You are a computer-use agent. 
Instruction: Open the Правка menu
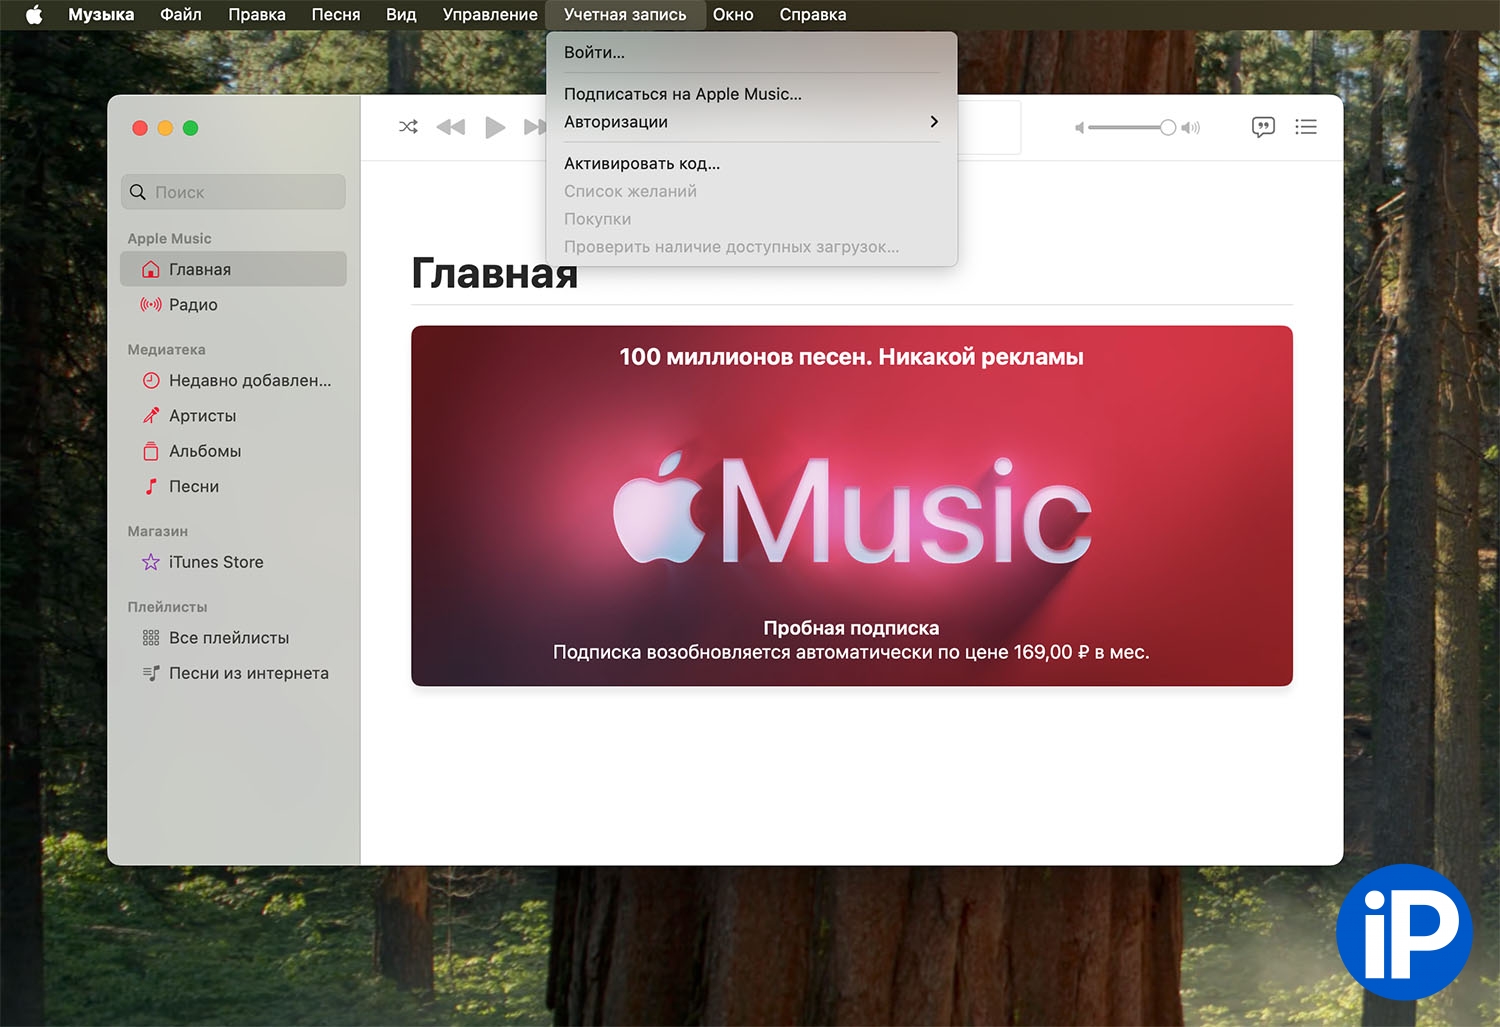pyautogui.click(x=257, y=15)
